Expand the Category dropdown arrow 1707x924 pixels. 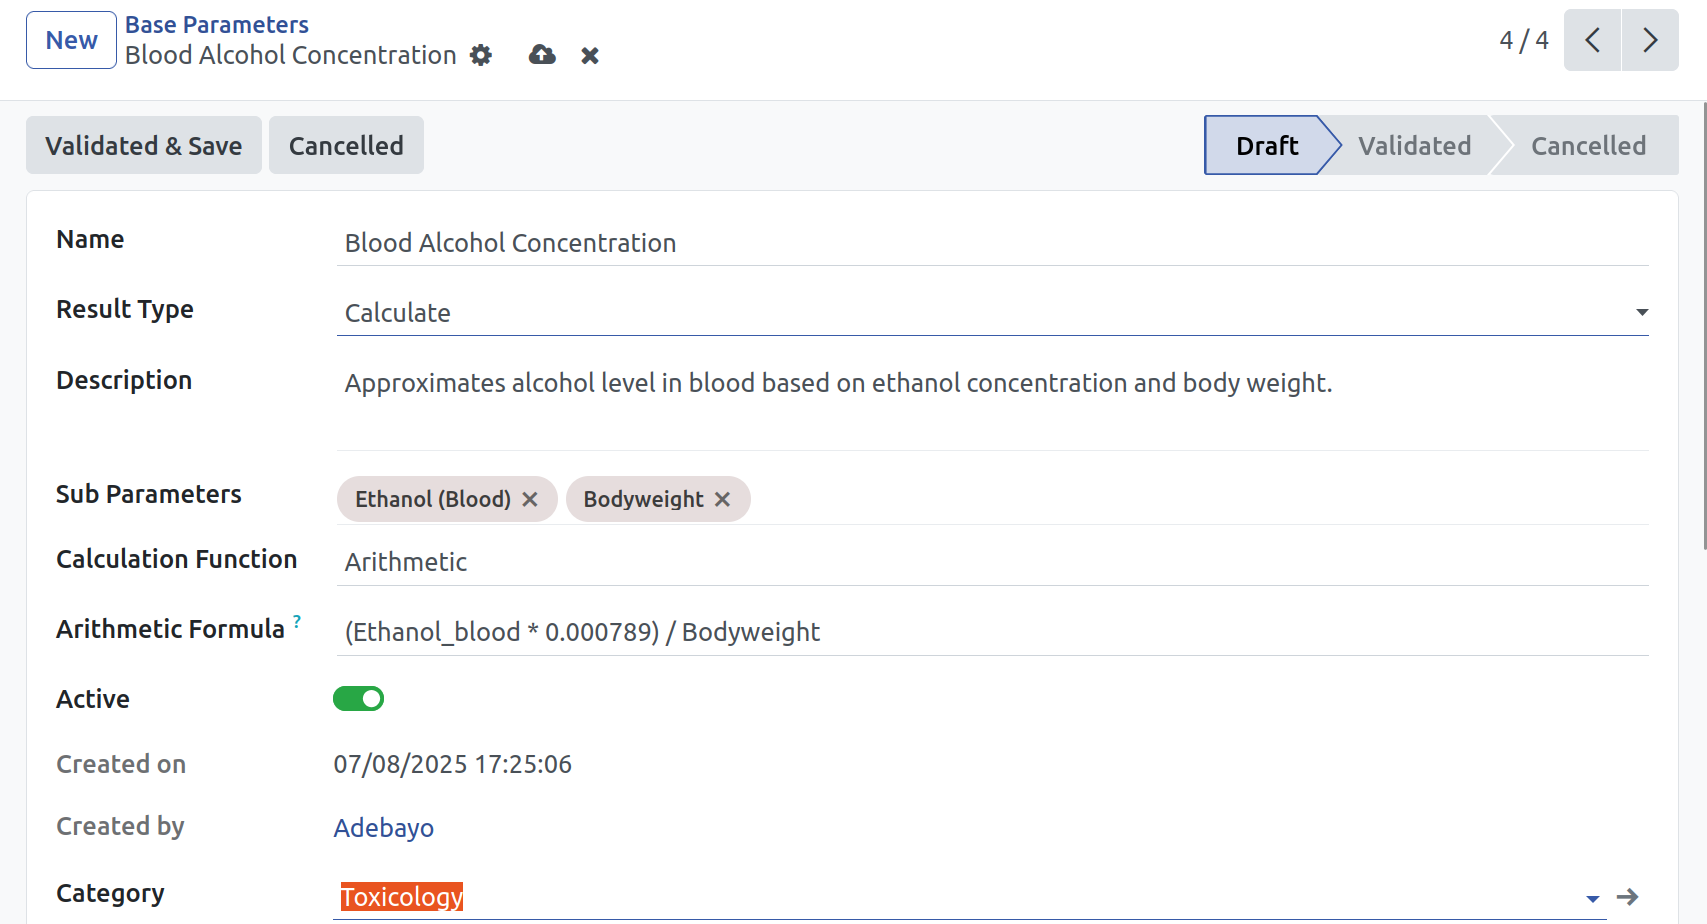[1593, 898]
